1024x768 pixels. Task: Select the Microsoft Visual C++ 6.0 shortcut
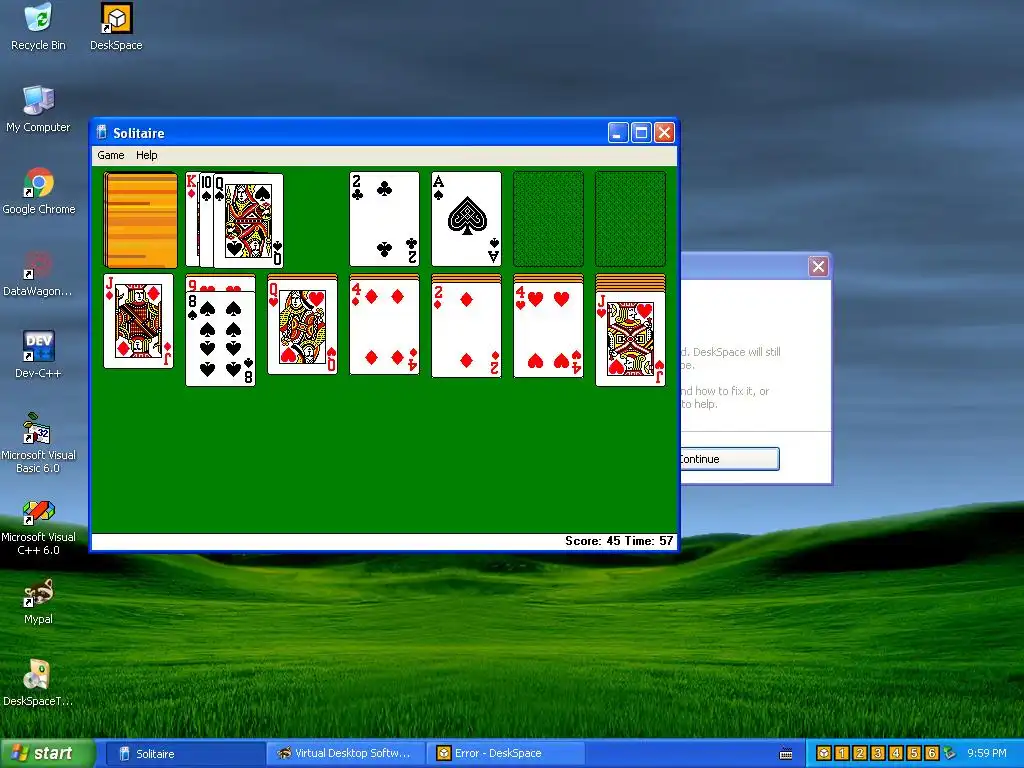pyautogui.click(x=38, y=526)
